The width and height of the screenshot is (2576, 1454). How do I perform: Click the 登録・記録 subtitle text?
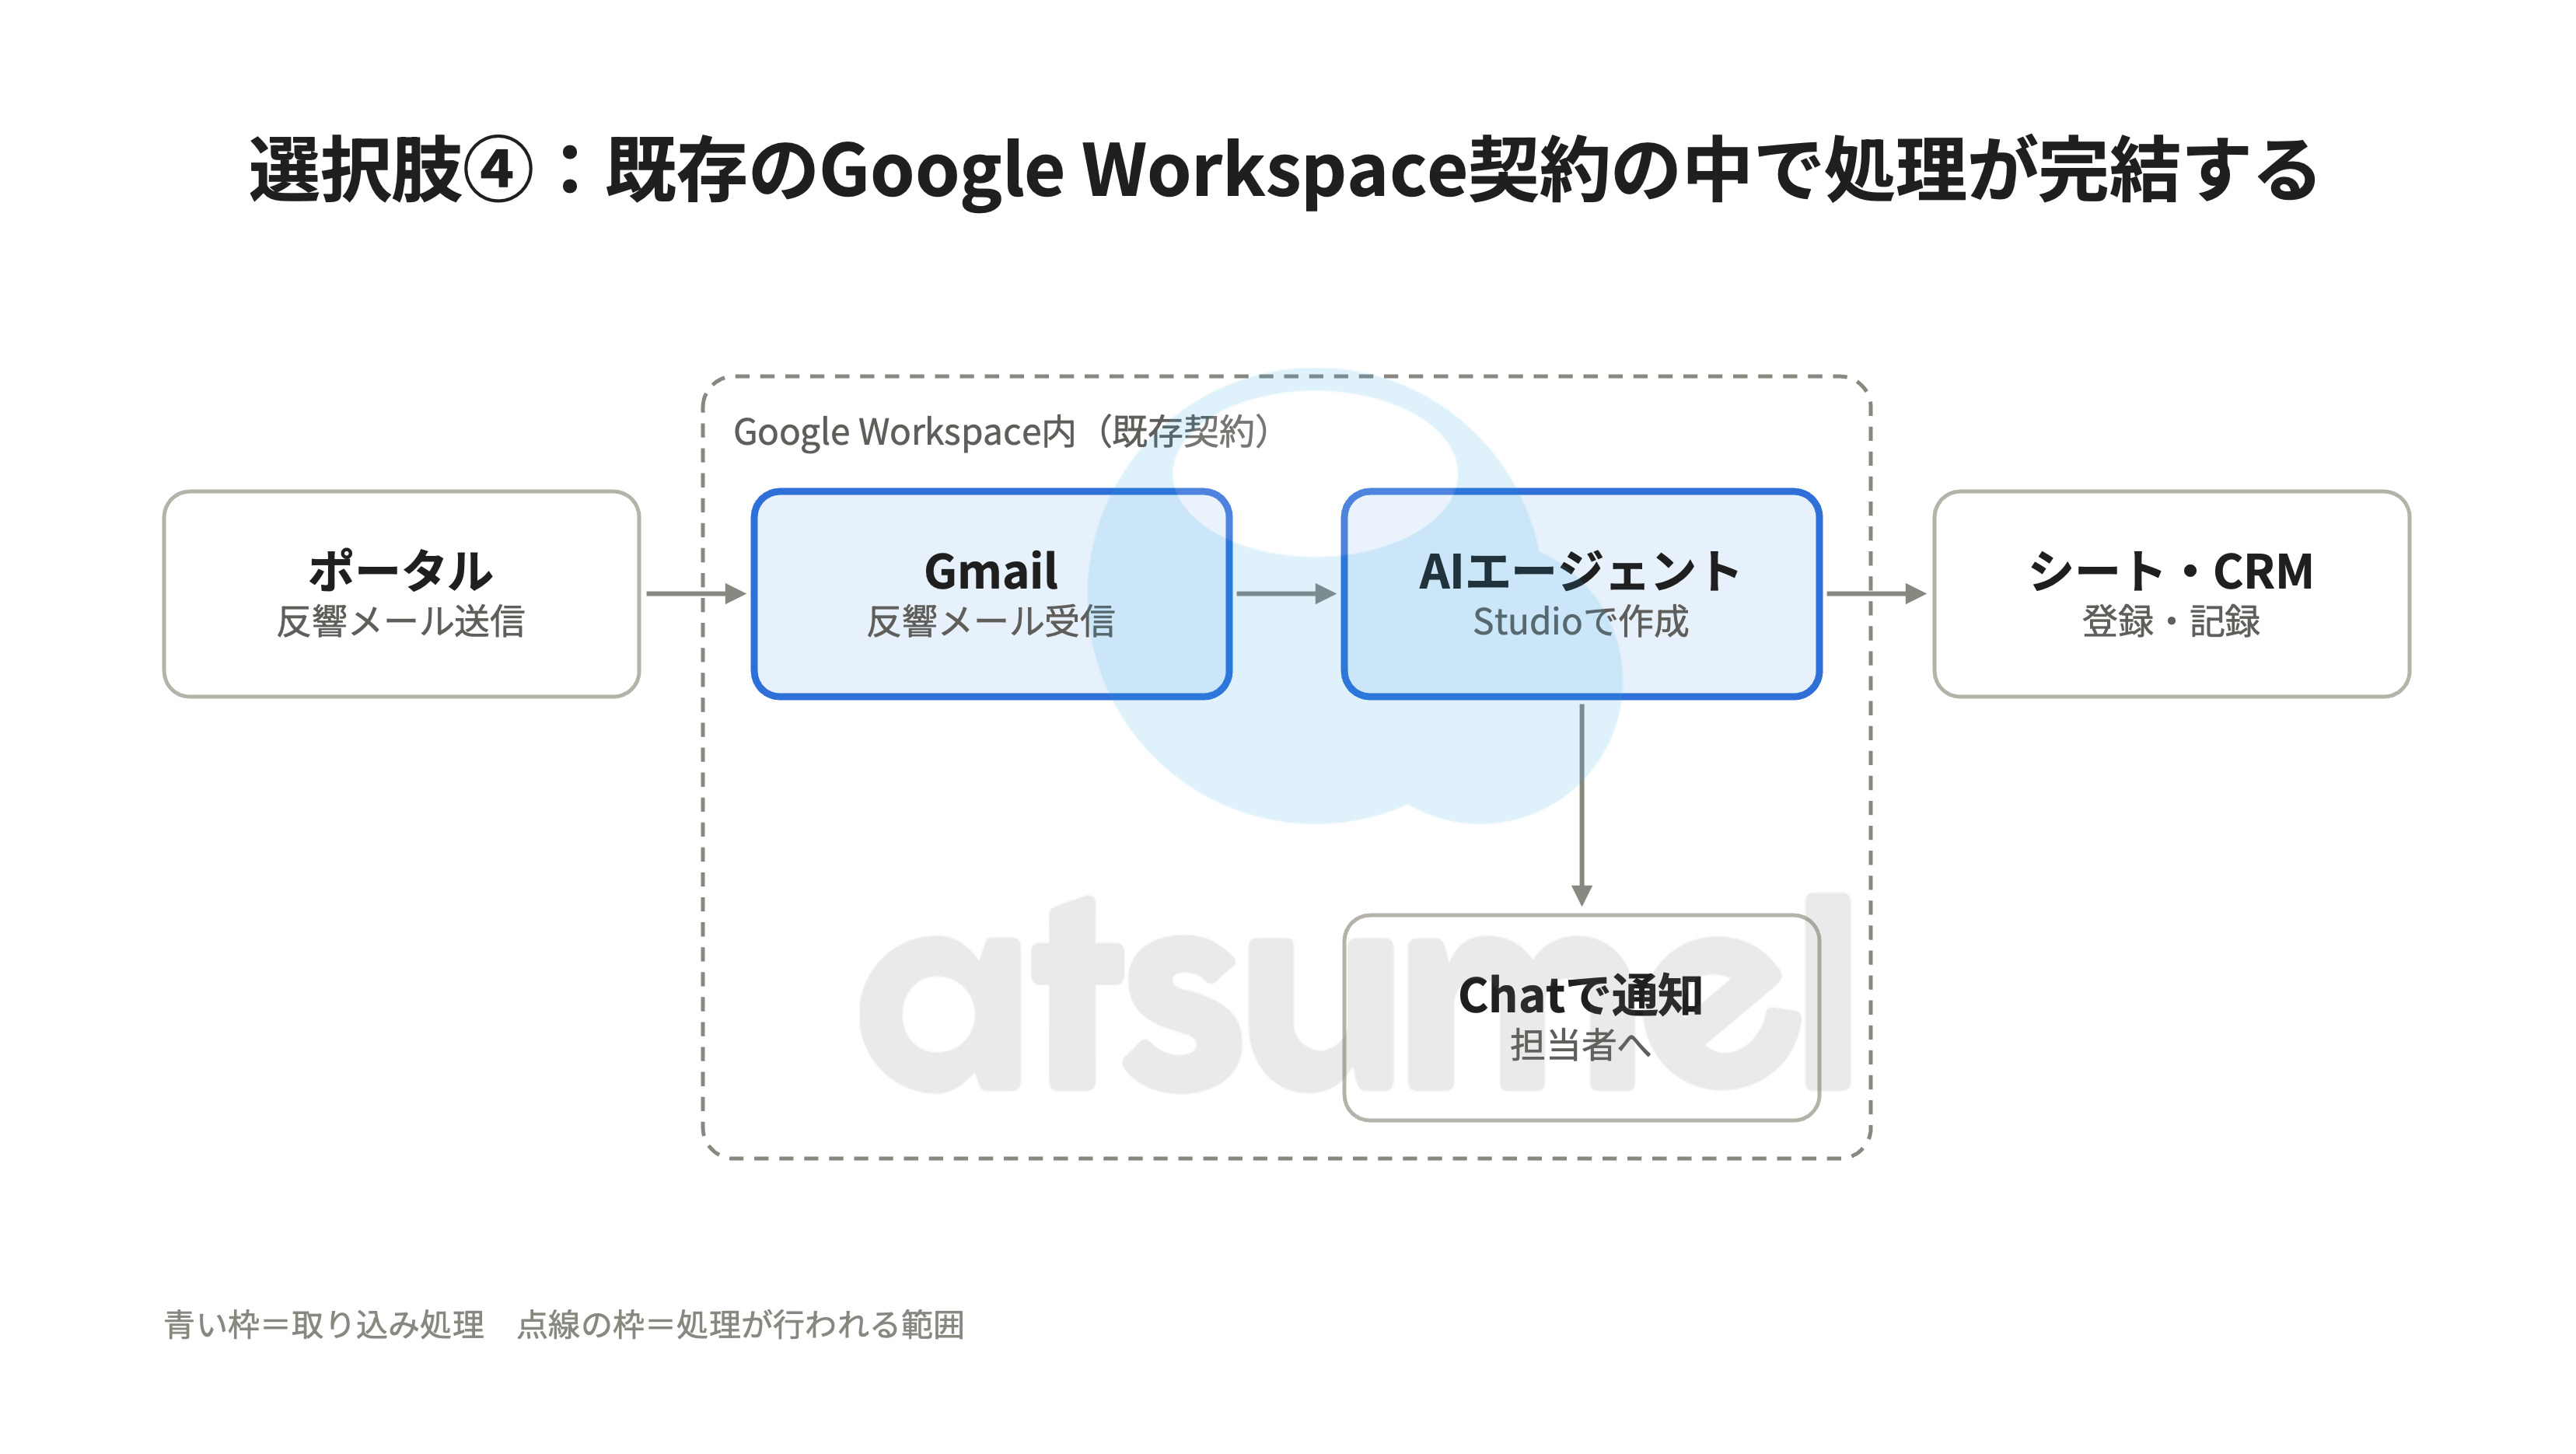click(2170, 621)
